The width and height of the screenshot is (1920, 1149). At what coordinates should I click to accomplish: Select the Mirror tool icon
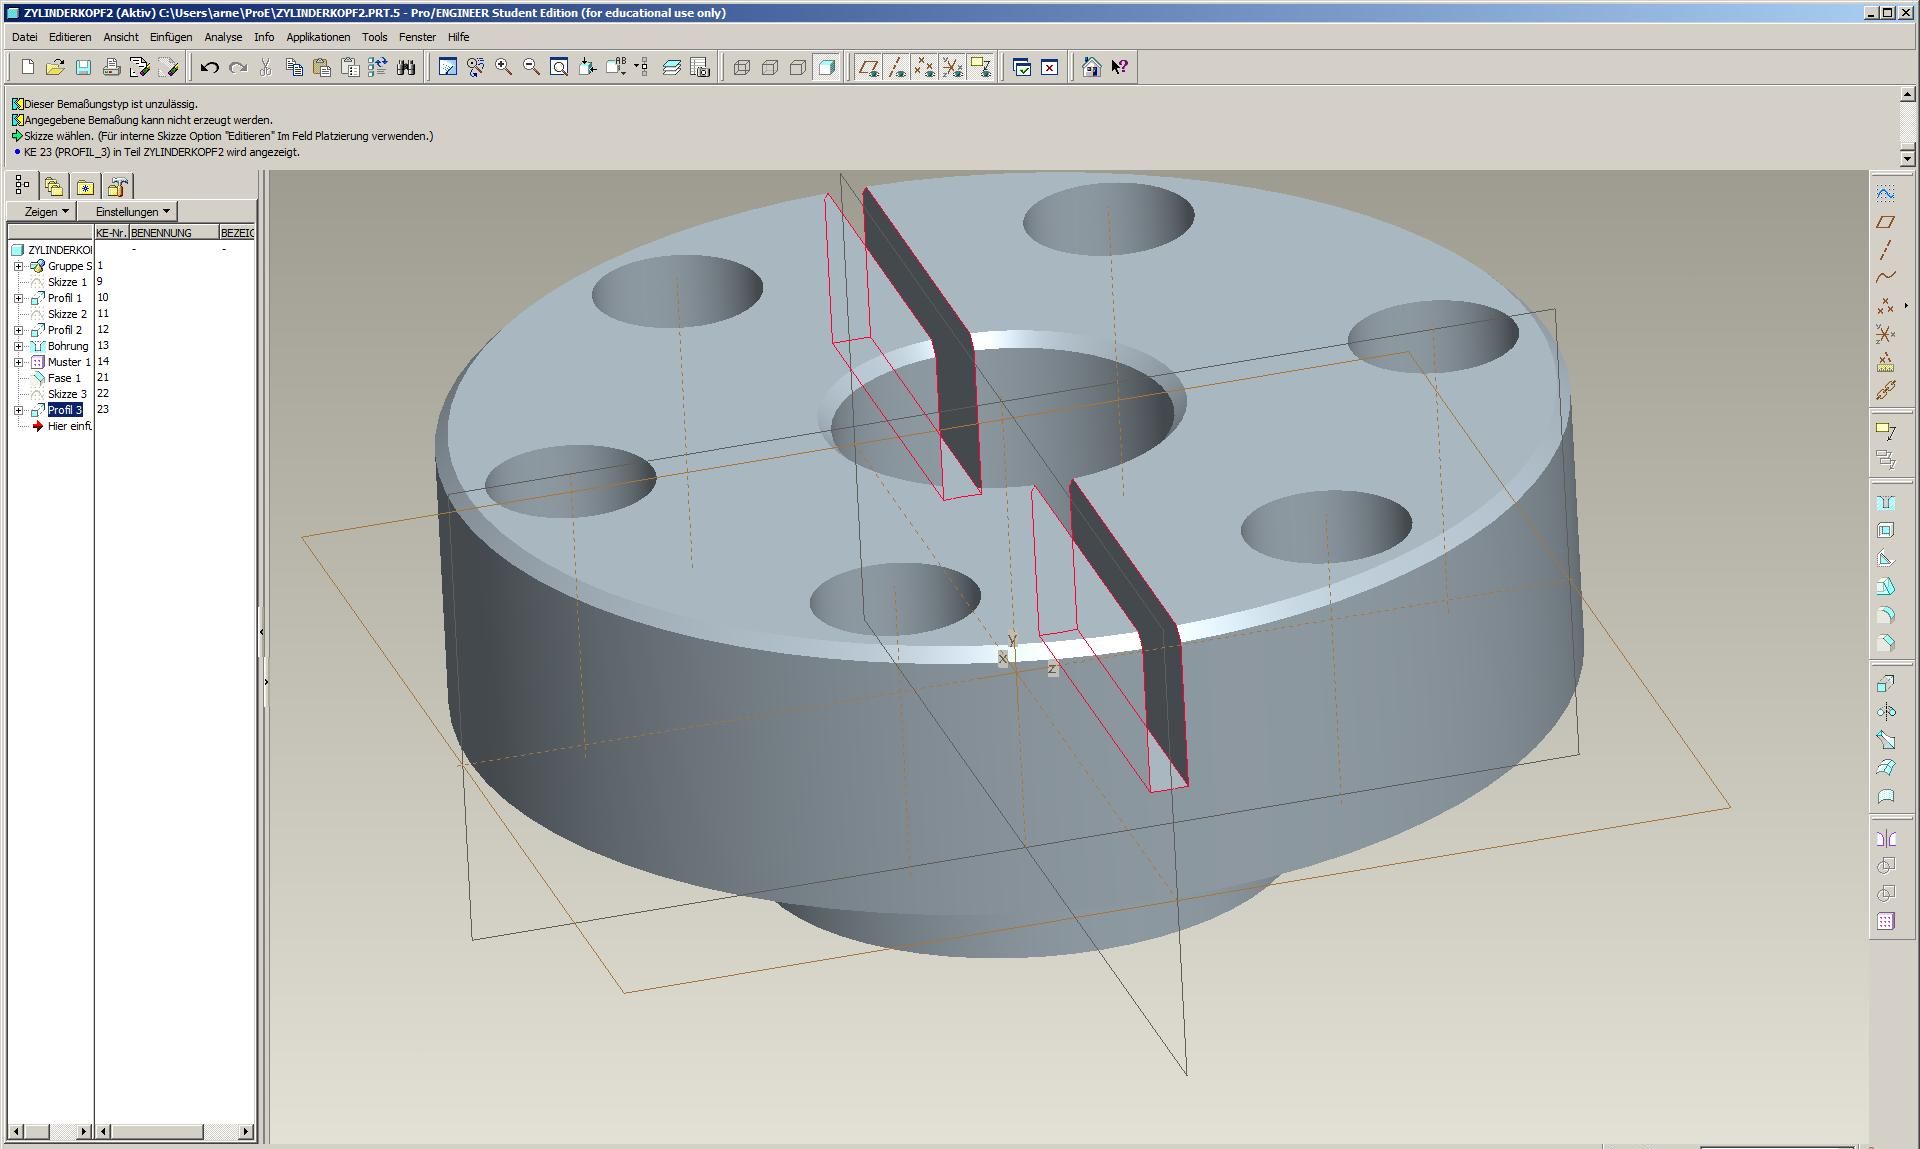coord(1886,839)
